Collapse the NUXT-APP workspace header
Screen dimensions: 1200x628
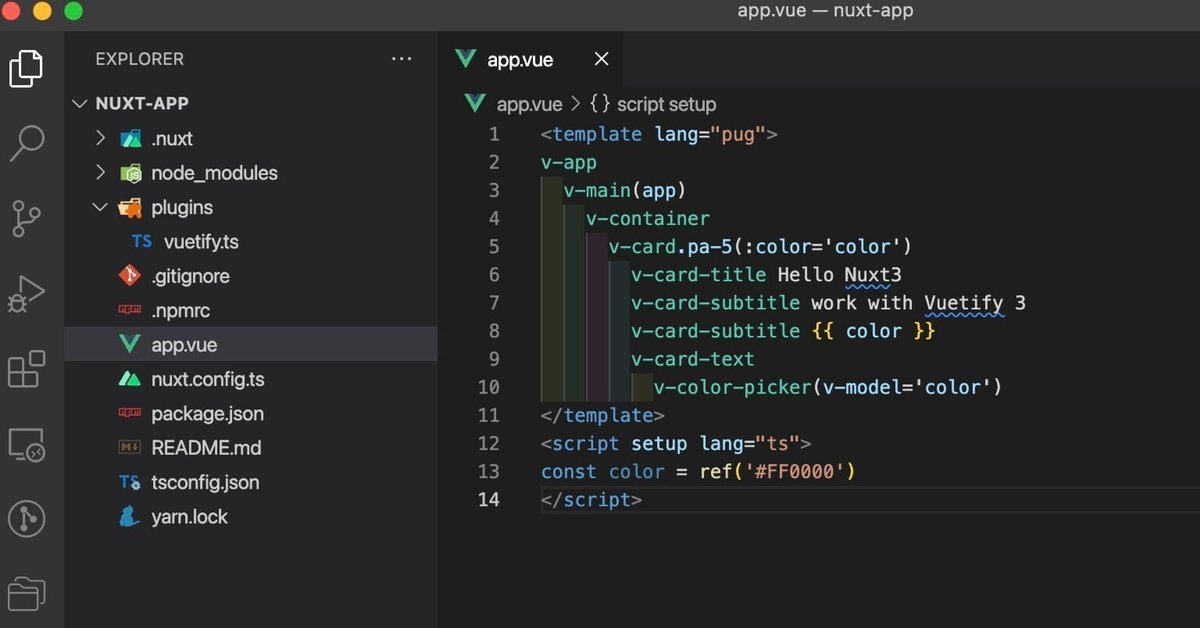click(80, 103)
